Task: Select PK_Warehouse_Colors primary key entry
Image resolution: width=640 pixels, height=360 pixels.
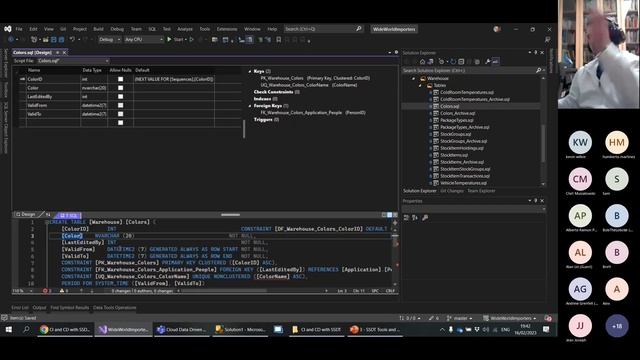Action: pyautogui.click(x=315, y=78)
